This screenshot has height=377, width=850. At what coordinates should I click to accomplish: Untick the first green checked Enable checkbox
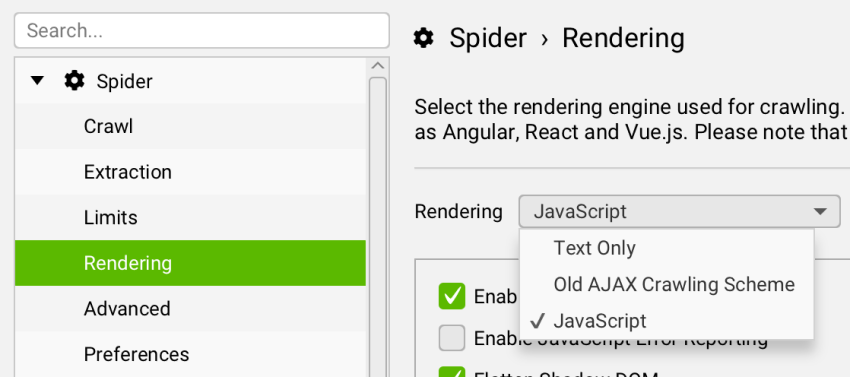452,296
